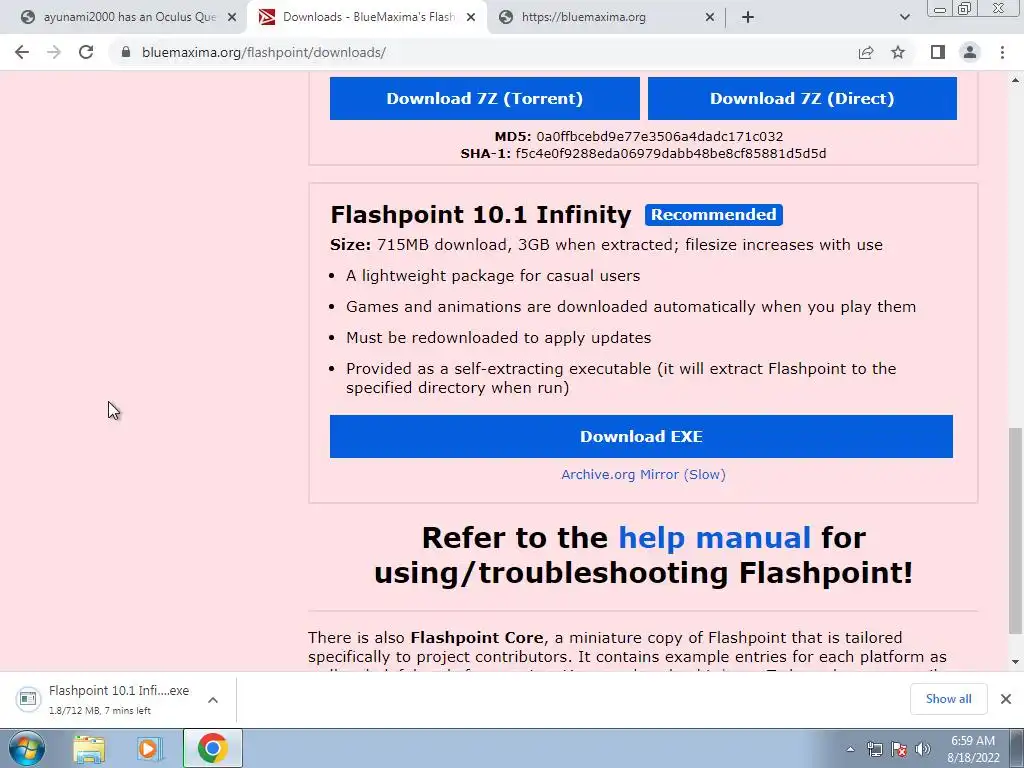Open the network tray icon
The image size is (1024, 768).
click(874, 749)
